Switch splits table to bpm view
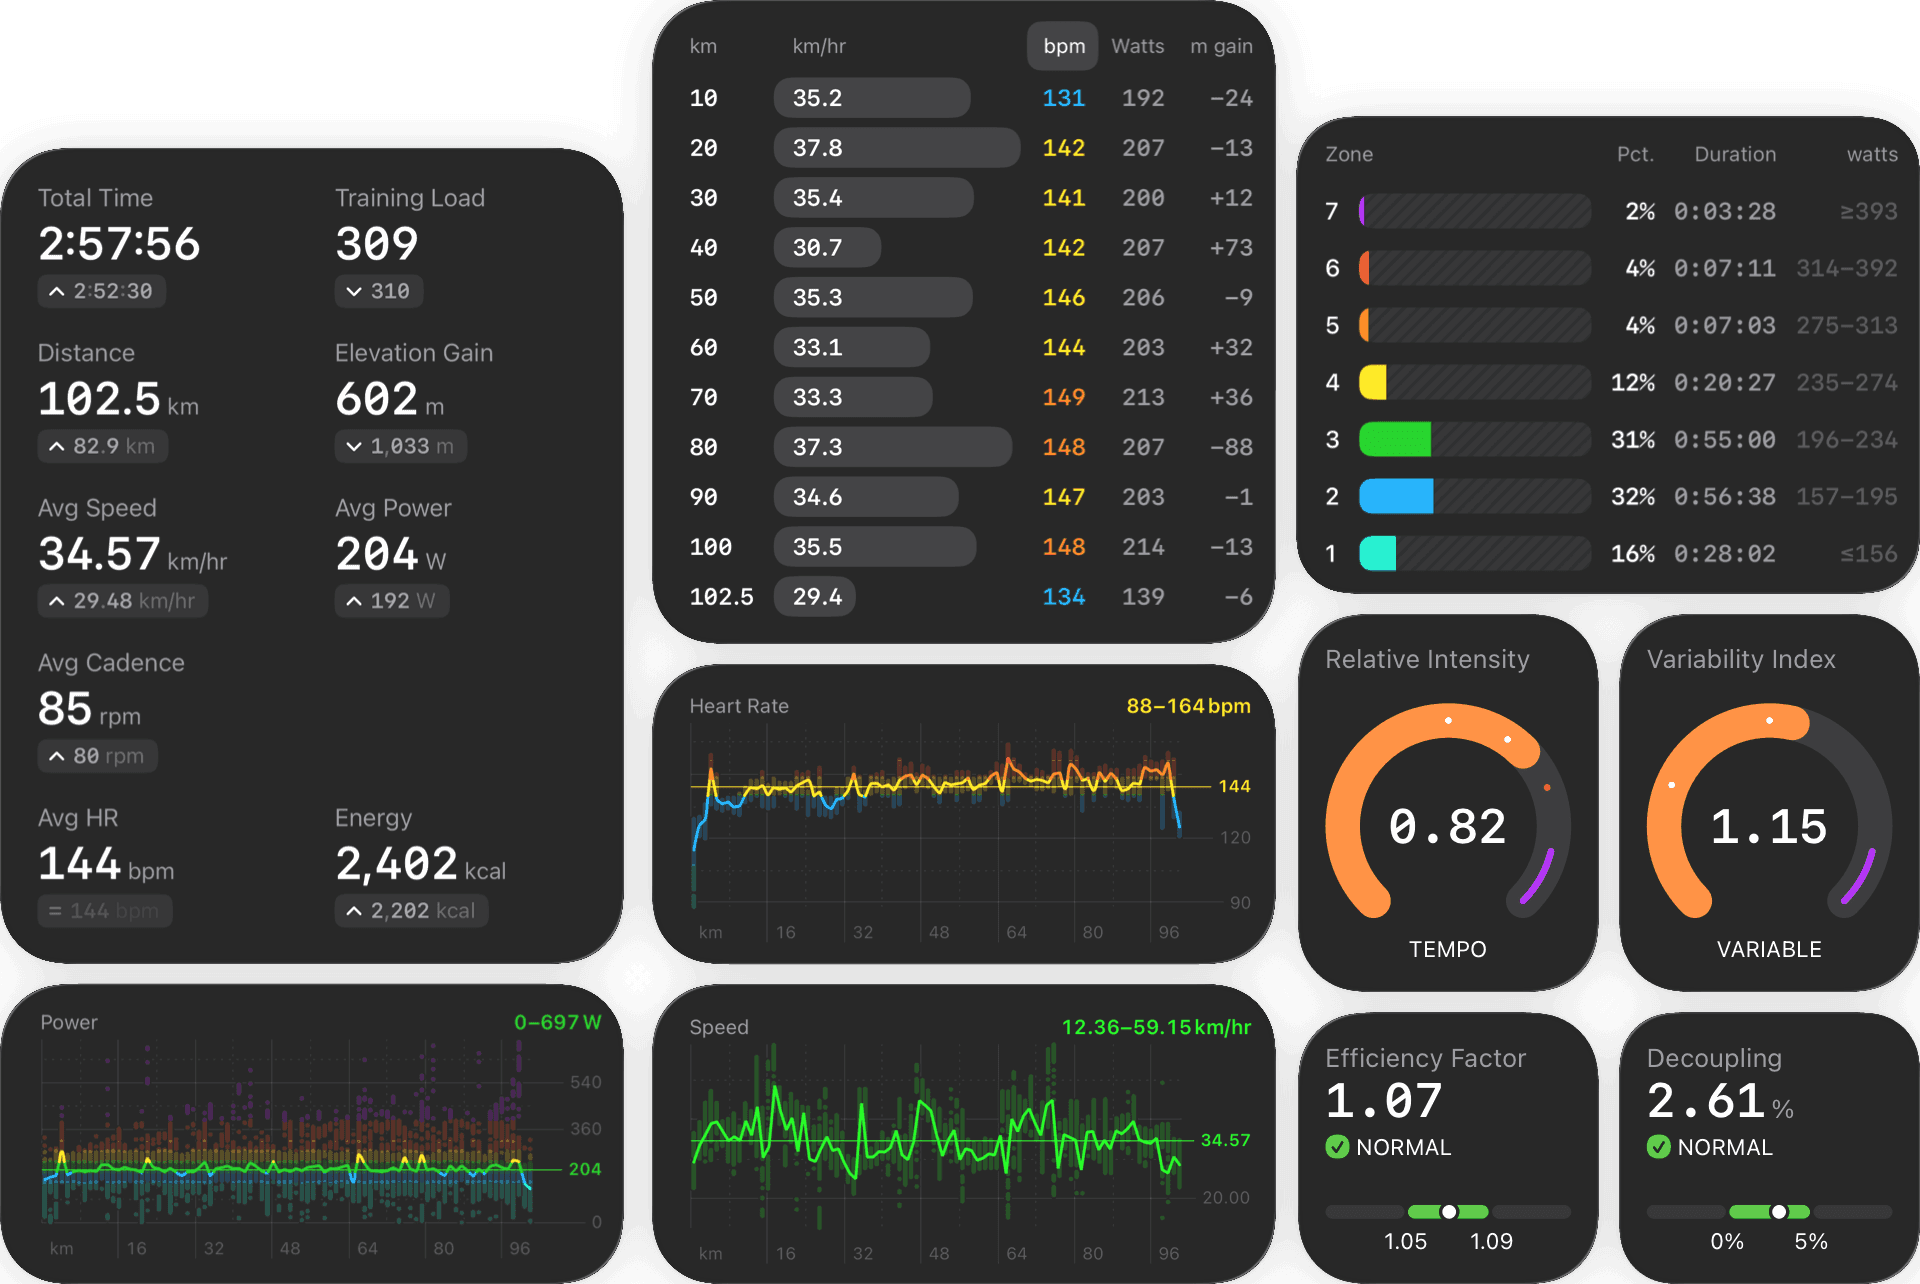The image size is (1920, 1284). click(x=1062, y=46)
